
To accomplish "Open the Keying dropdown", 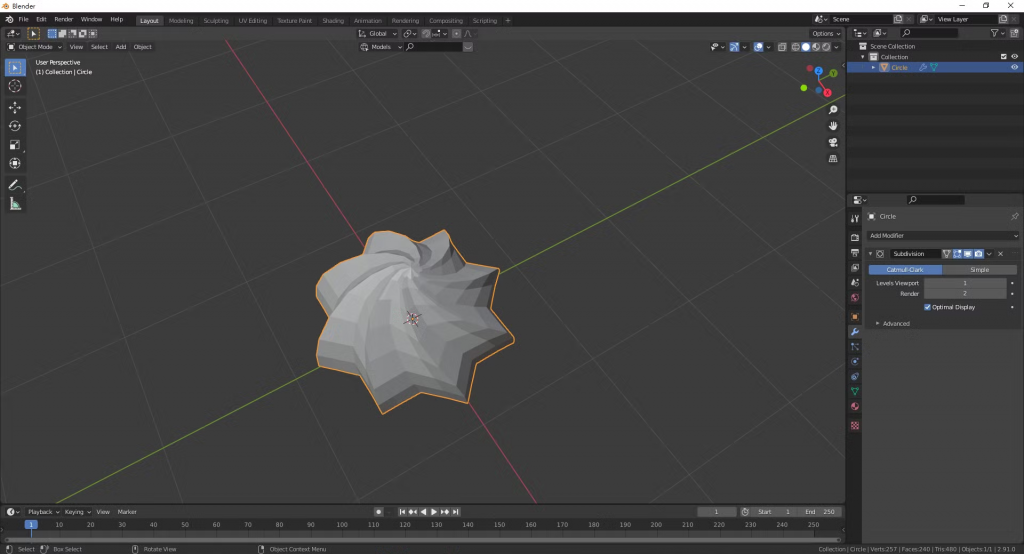I will 77,512.
